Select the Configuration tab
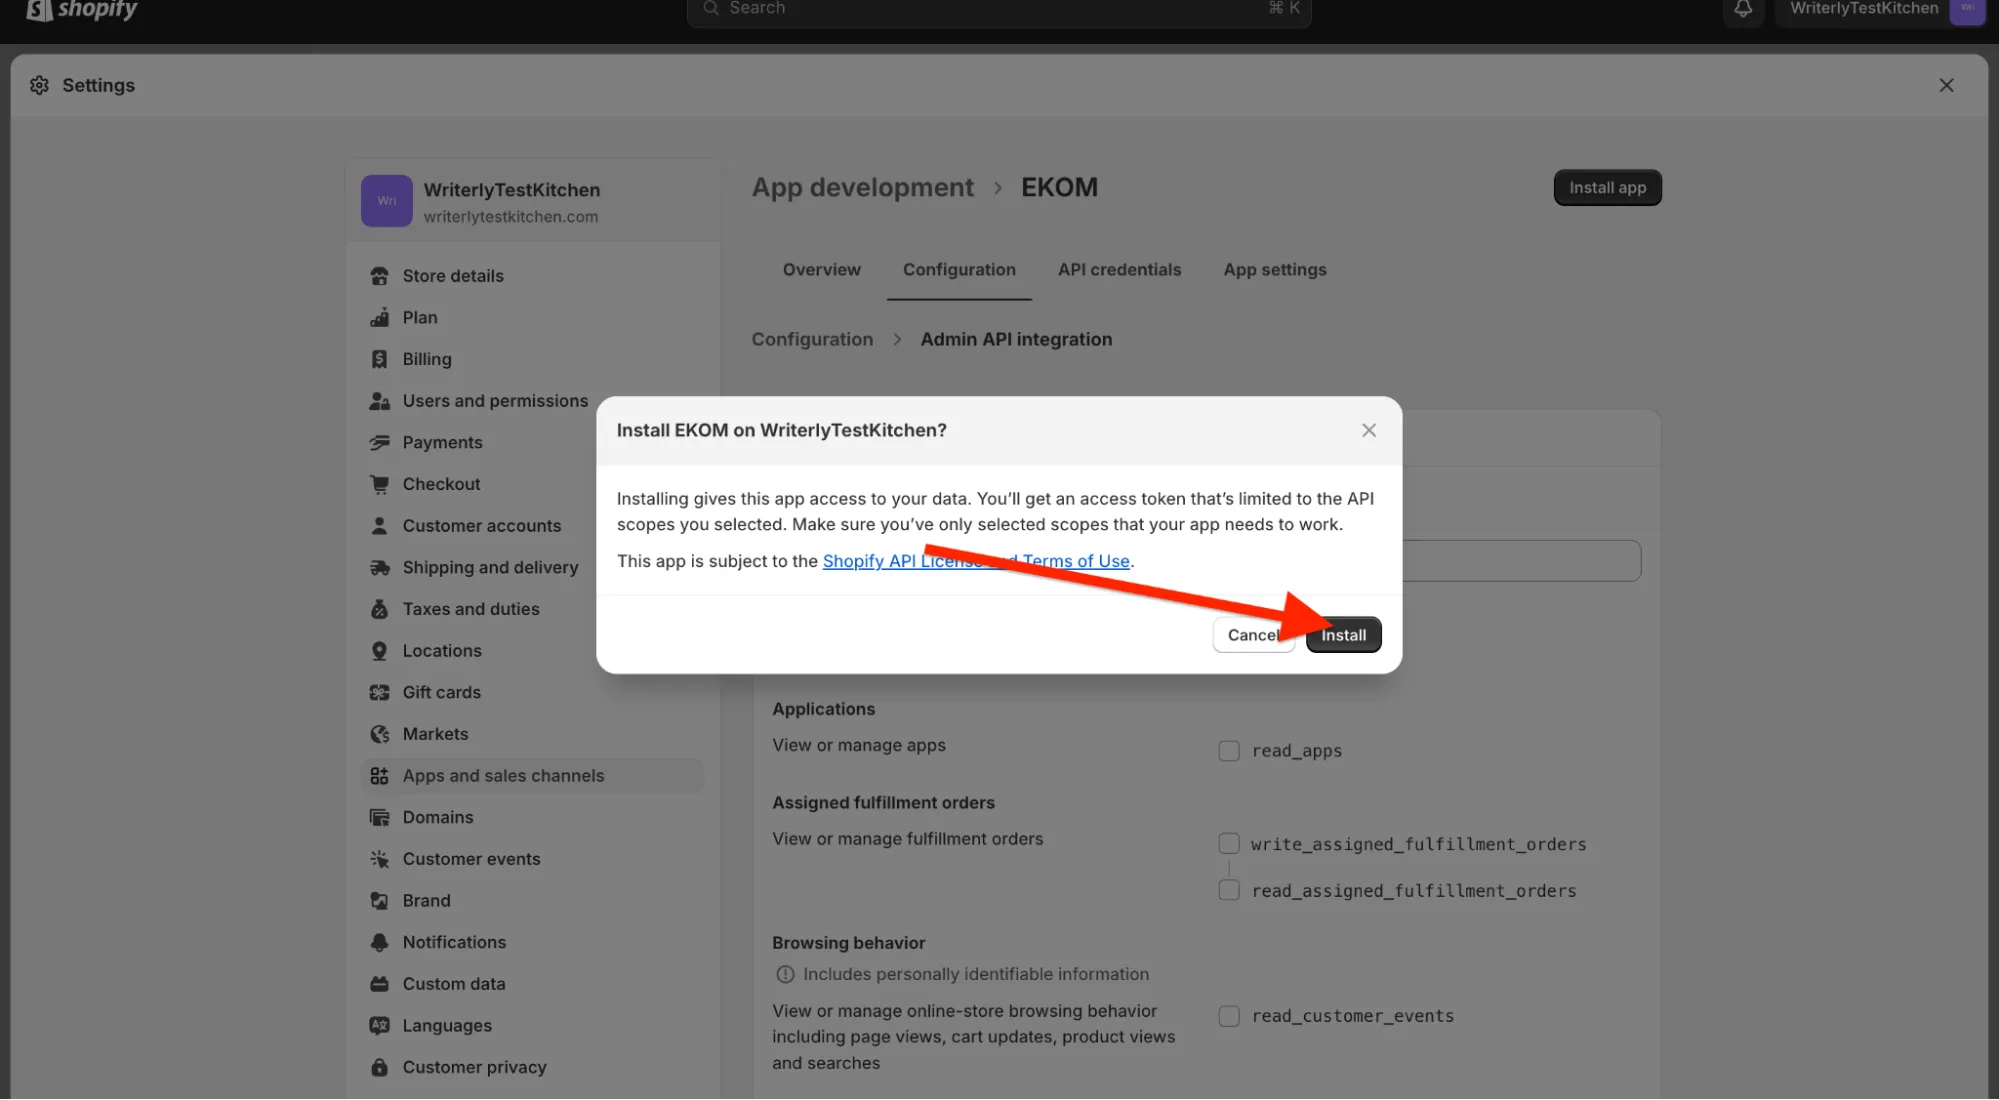This screenshot has height=1100, width=1999. tap(959, 270)
